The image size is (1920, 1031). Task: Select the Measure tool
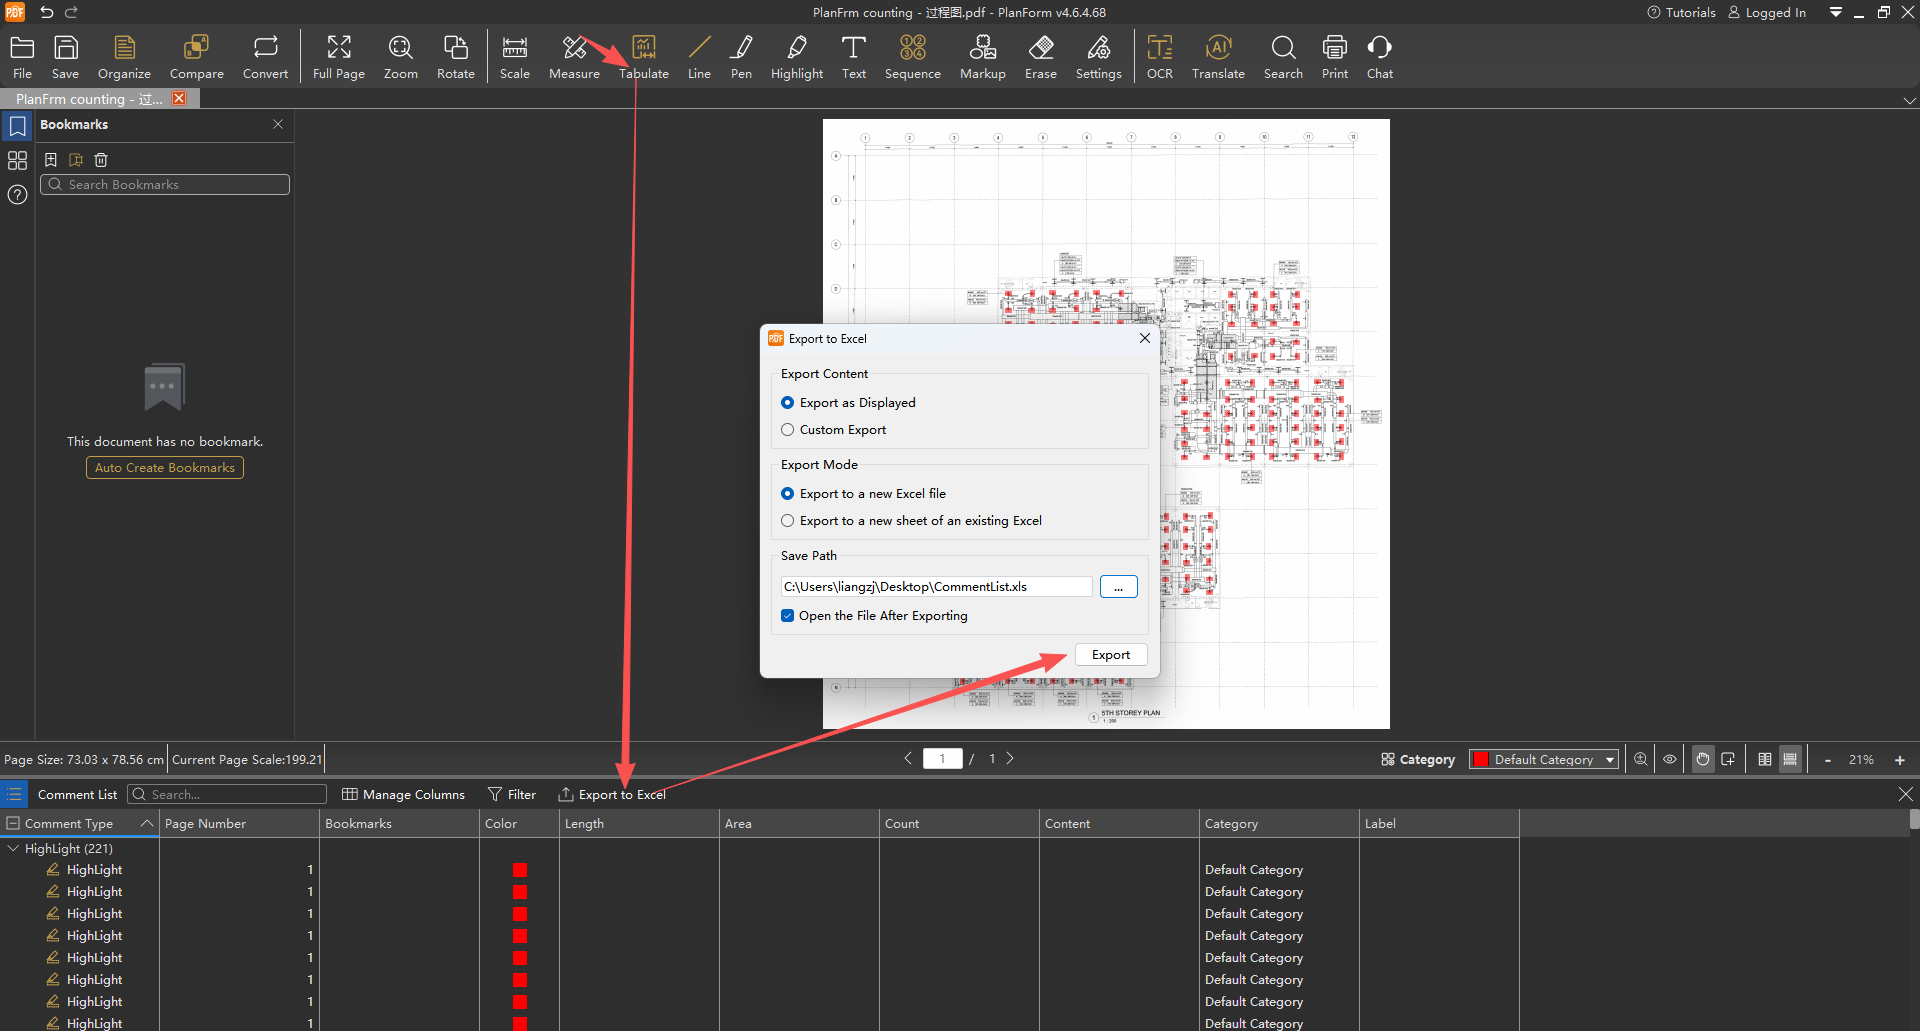574,57
